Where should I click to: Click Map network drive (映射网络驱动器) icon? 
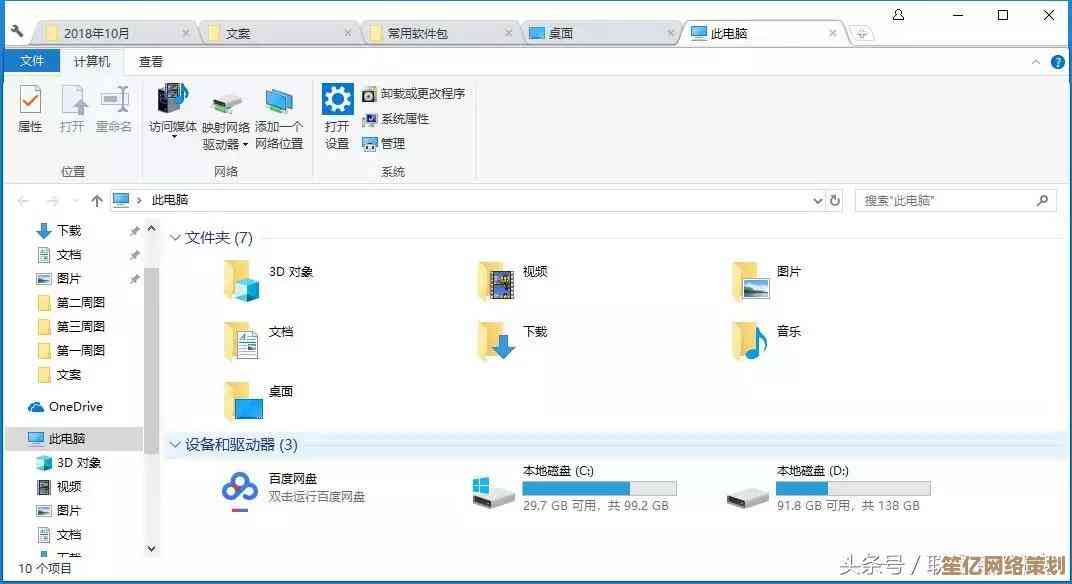tap(226, 103)
